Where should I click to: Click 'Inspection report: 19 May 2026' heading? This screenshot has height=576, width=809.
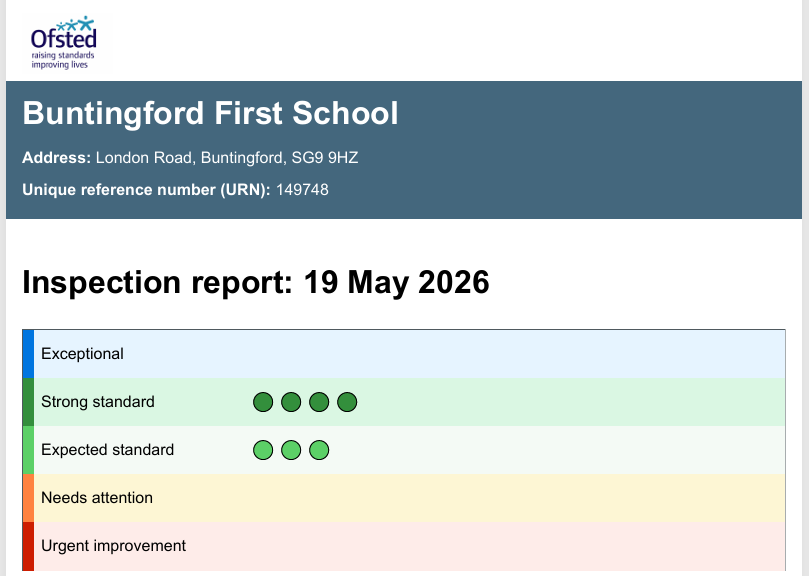click(x=256, y=282)
